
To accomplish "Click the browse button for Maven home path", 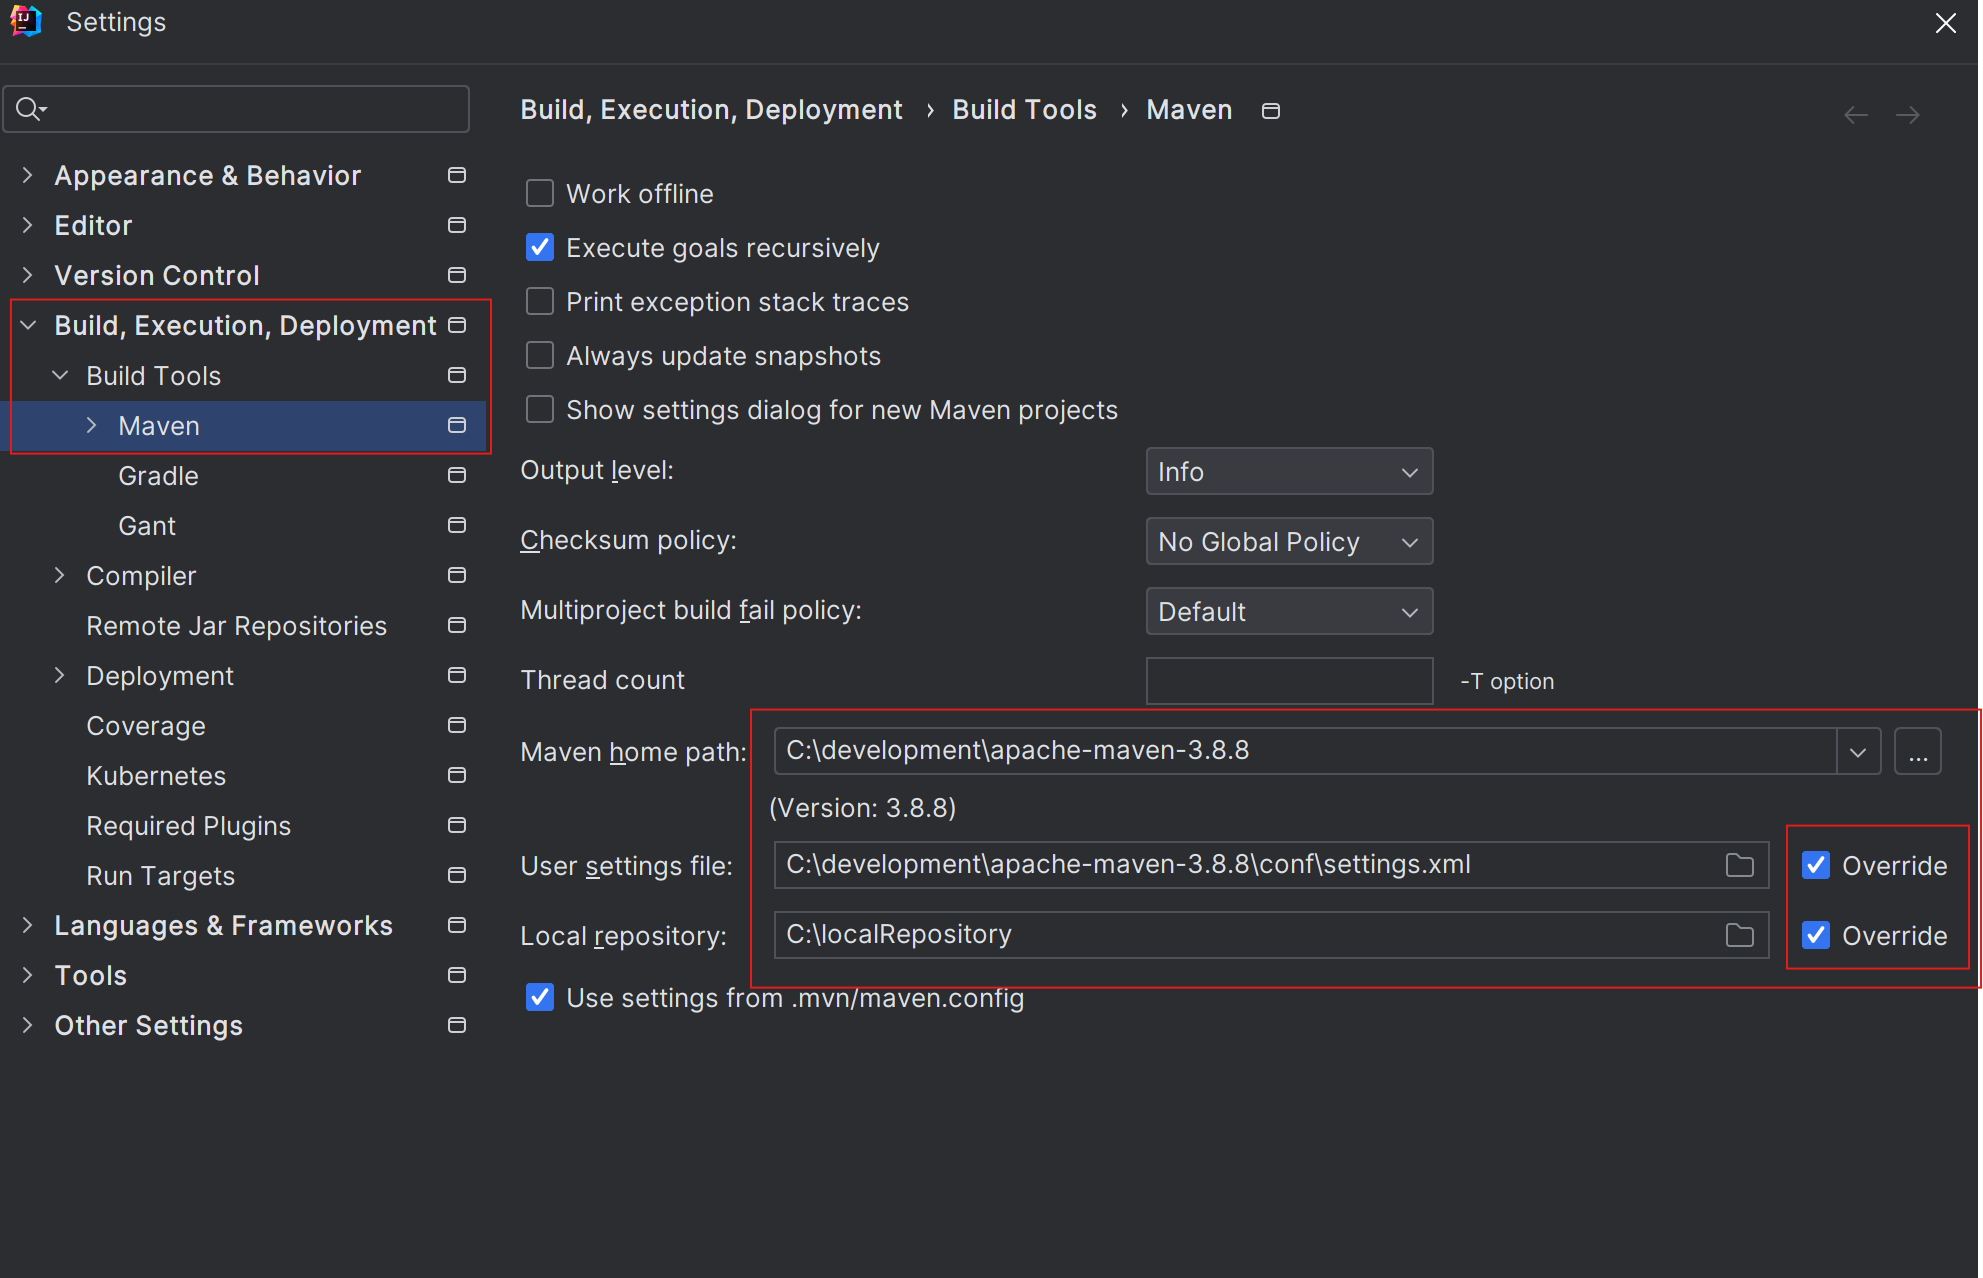I will [1917, 751].
